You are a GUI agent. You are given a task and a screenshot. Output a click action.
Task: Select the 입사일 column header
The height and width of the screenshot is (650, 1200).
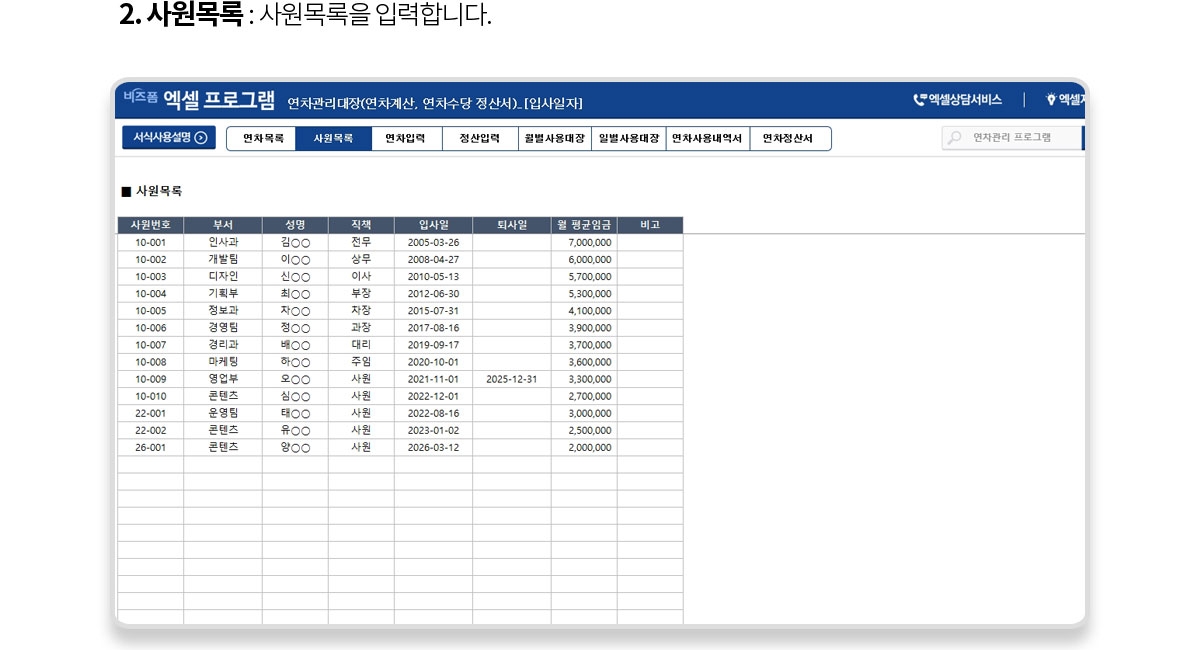click(x=433, y=225)
